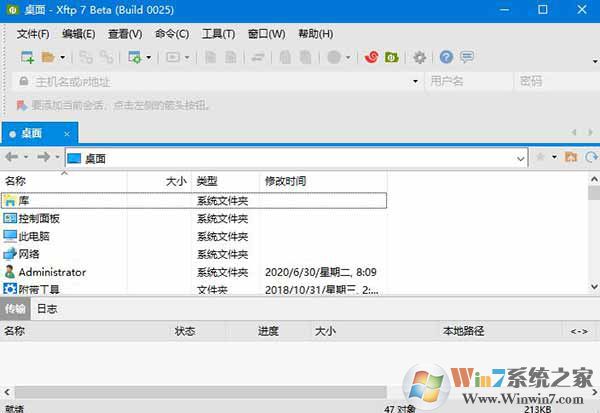The height and width of the screenshot is (413, 600).
Task: Select the 附带工具 folder row
Action: (x=194, y=289)
